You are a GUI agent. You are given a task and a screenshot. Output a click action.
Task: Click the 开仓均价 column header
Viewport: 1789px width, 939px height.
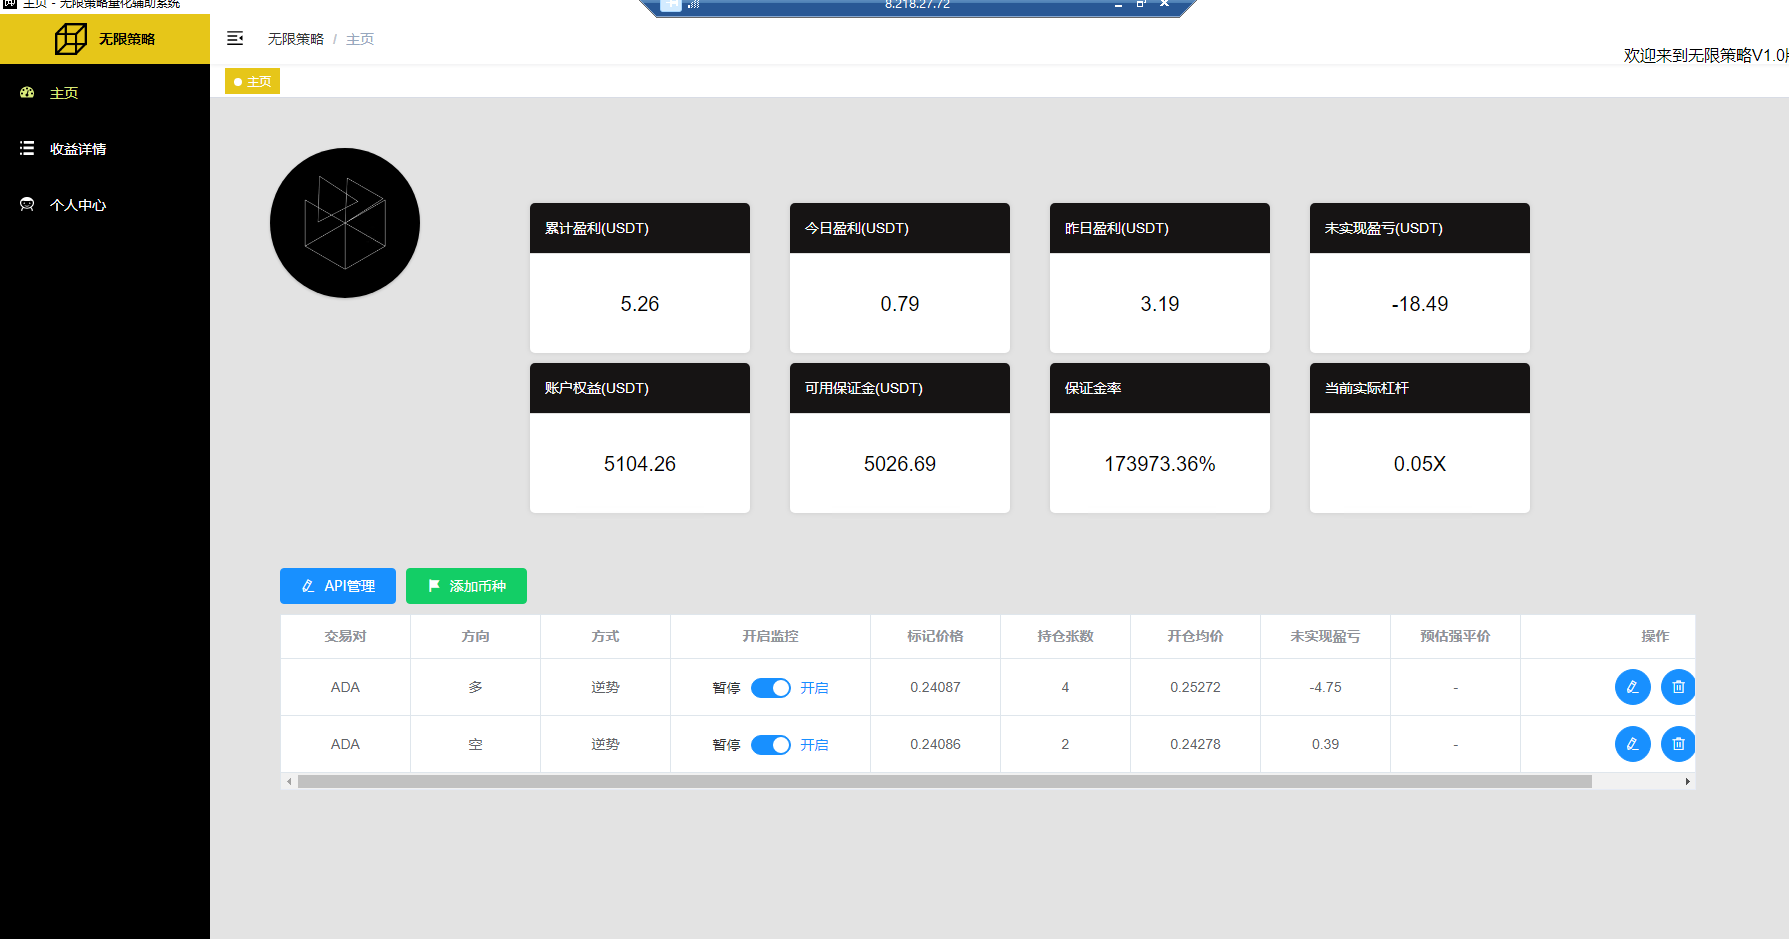(1195, 636)
